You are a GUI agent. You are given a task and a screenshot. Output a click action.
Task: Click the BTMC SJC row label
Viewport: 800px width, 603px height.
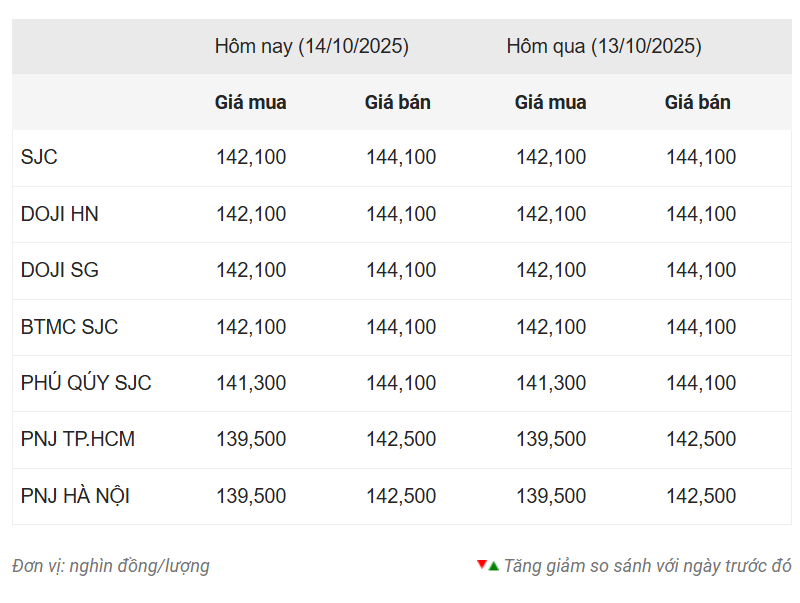point(70,327)
